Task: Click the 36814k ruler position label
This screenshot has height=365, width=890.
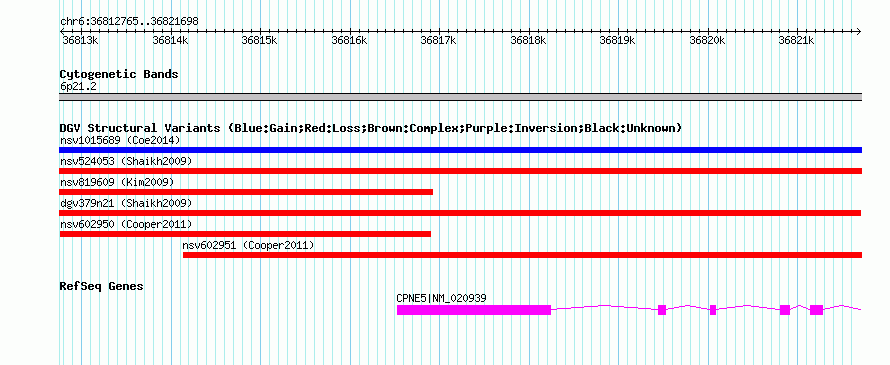Action: pyautogui.click(x=169, y=40)
